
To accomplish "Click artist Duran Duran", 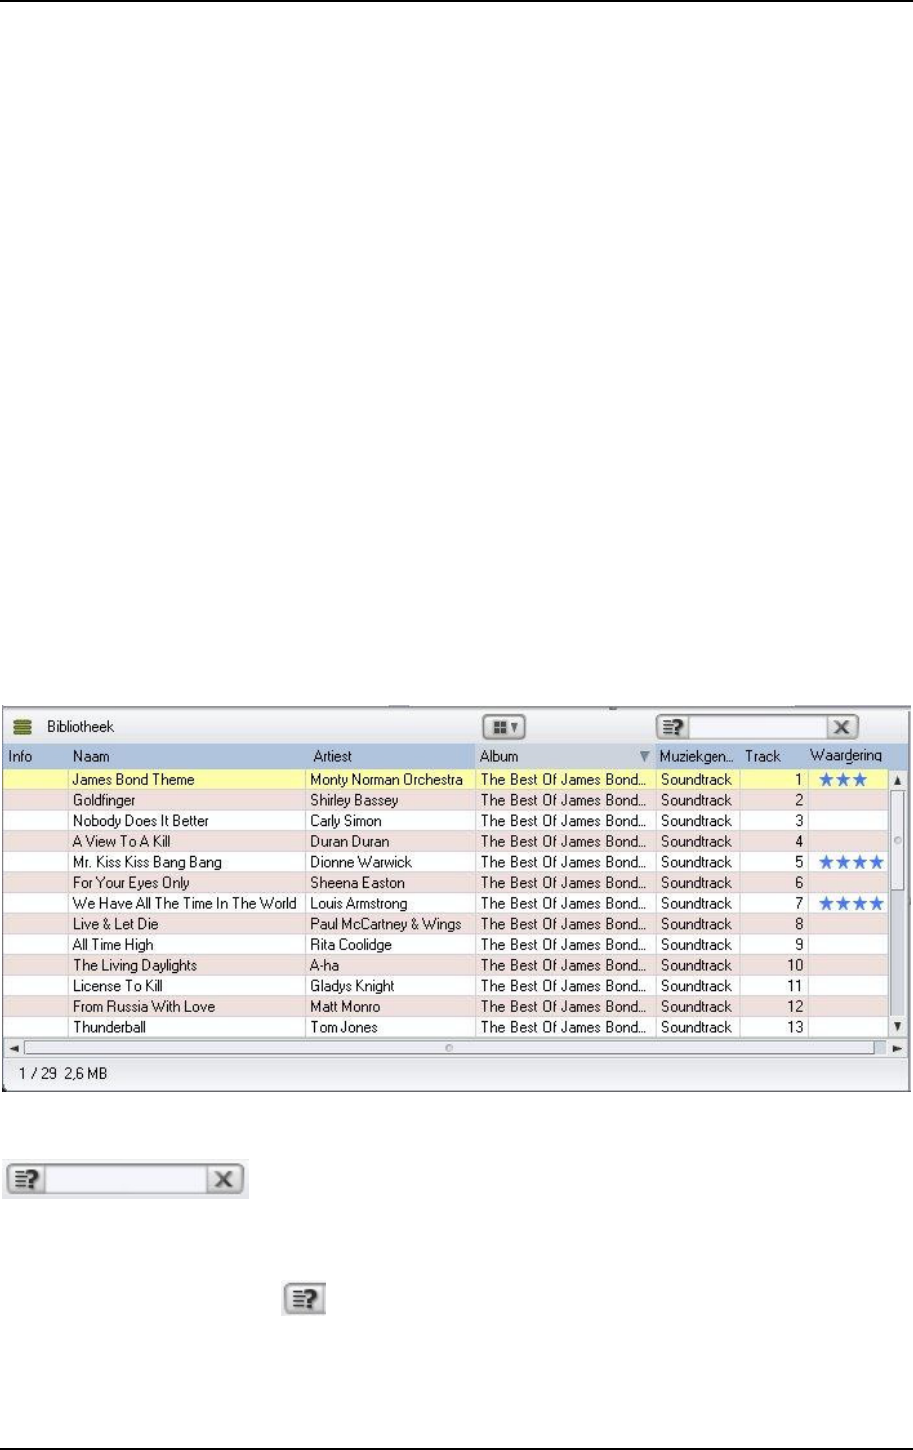I will tap(349, 841).
